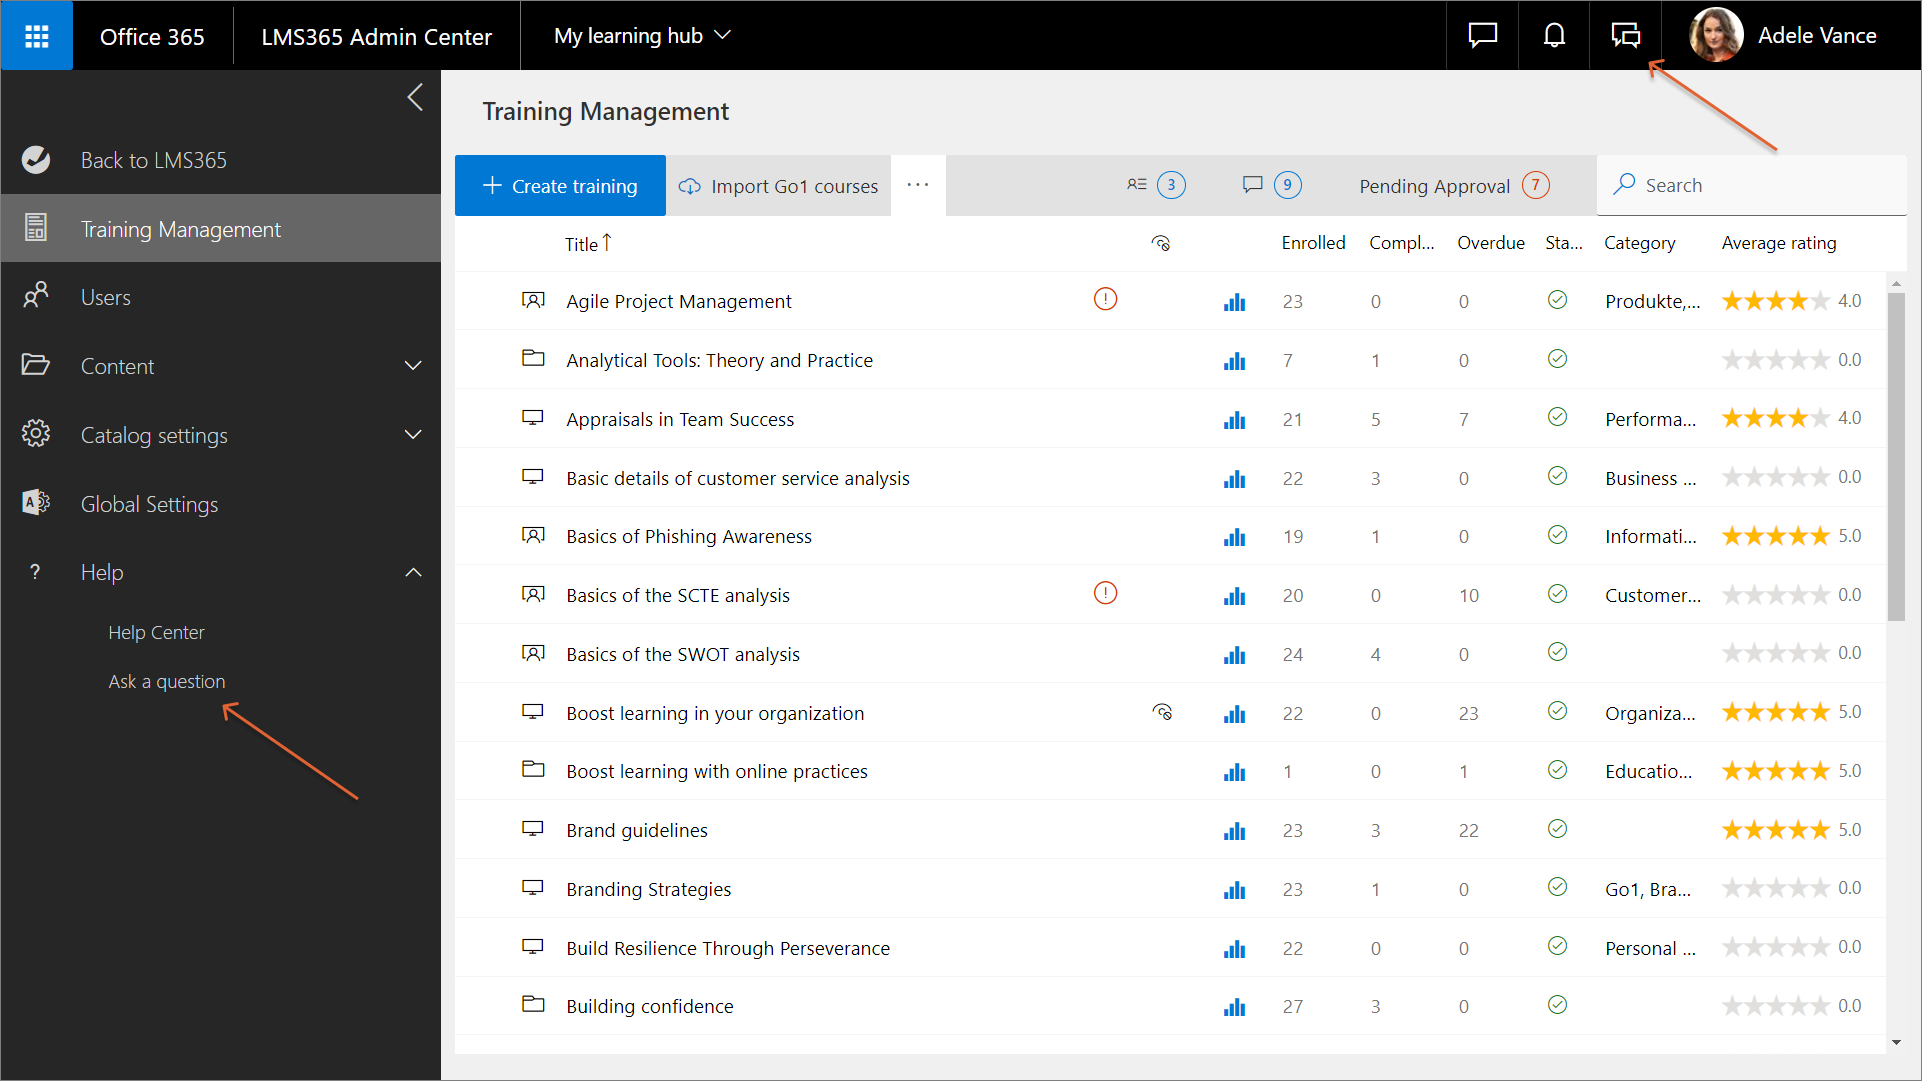Click the warning icon on the Basics of the SCTE analysis row
Viewport: 1922px width, 1081px height.
[1105, 594]
